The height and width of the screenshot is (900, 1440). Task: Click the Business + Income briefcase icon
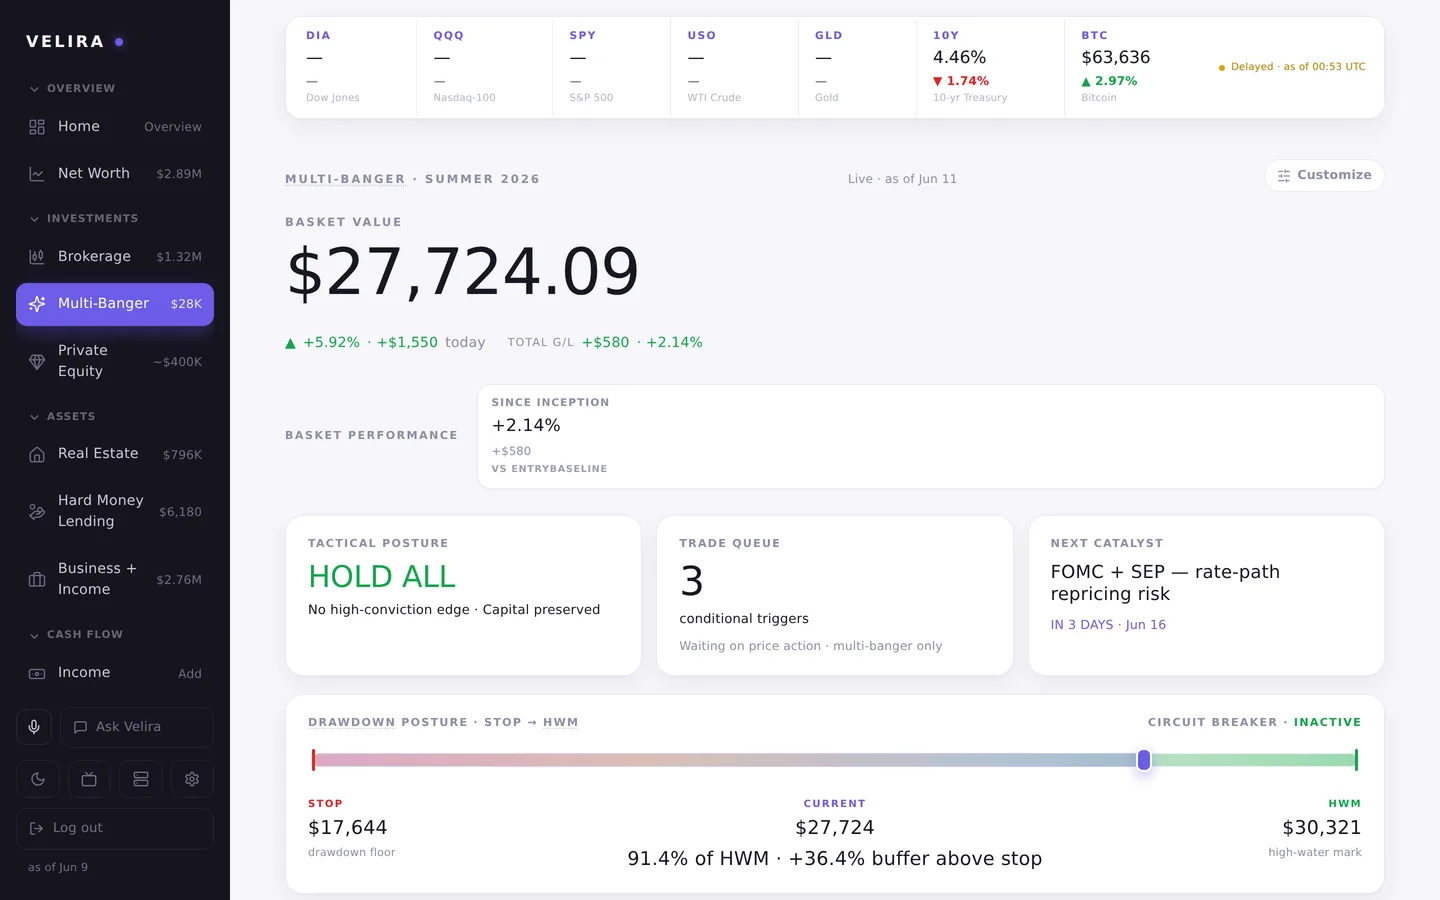click(37, 580)
